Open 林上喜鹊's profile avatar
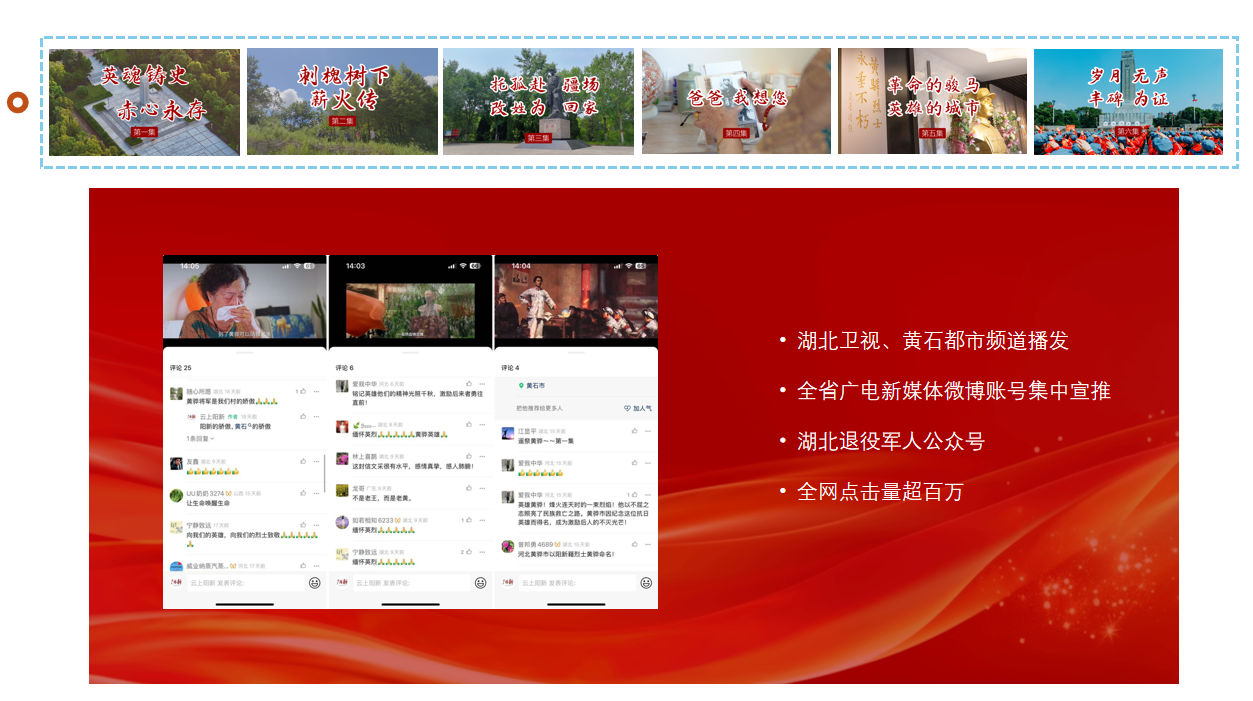 pyautogui.click(x=342, y=459)
